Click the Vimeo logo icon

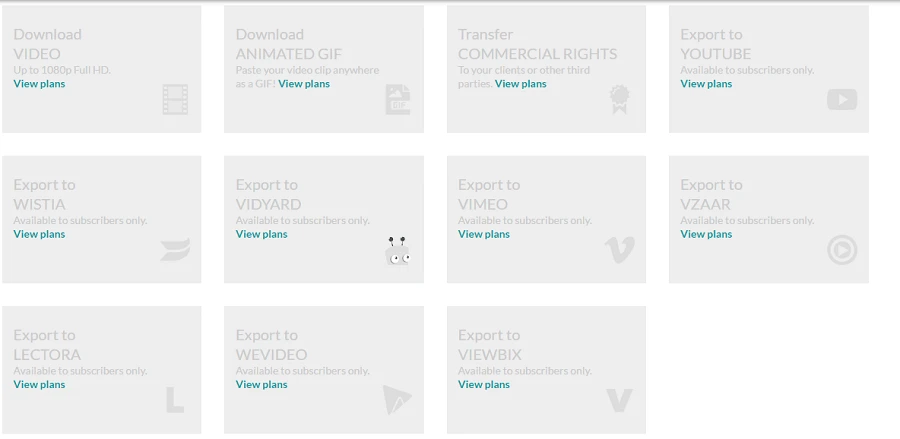coord(619,250)
